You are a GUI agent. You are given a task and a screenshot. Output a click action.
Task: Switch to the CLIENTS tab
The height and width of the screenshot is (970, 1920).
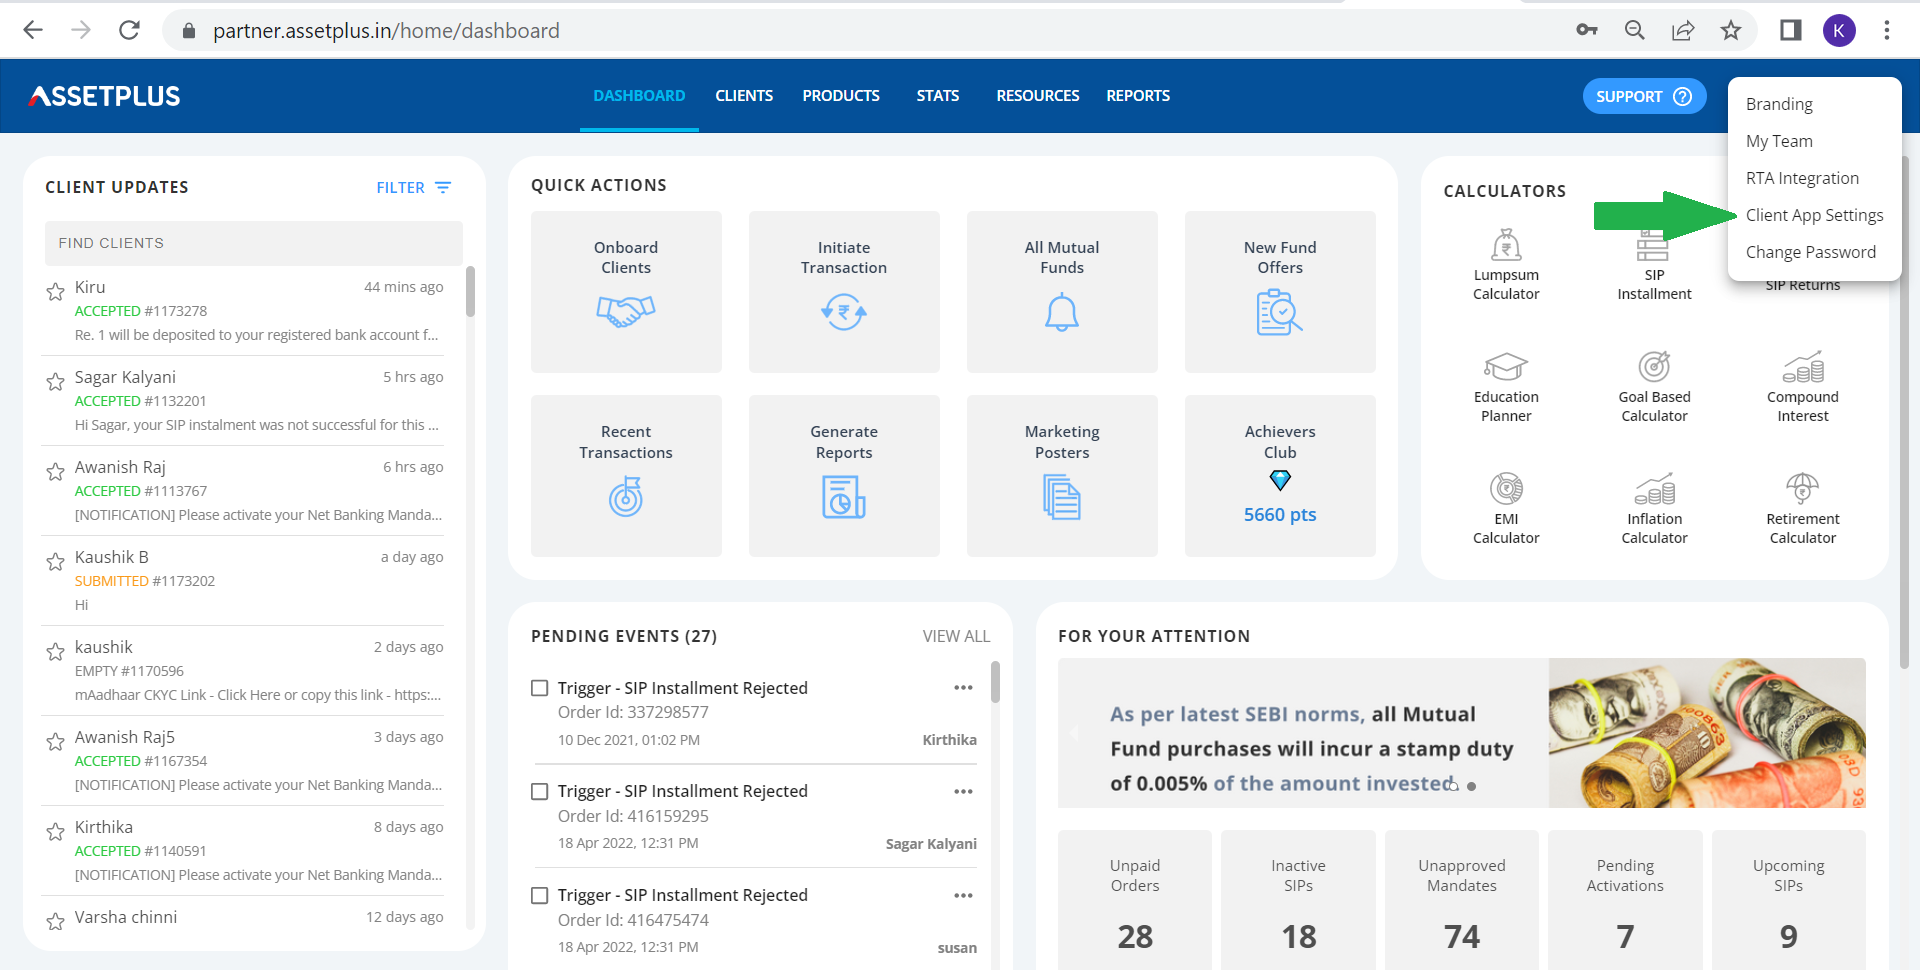(x=744, y=95)
